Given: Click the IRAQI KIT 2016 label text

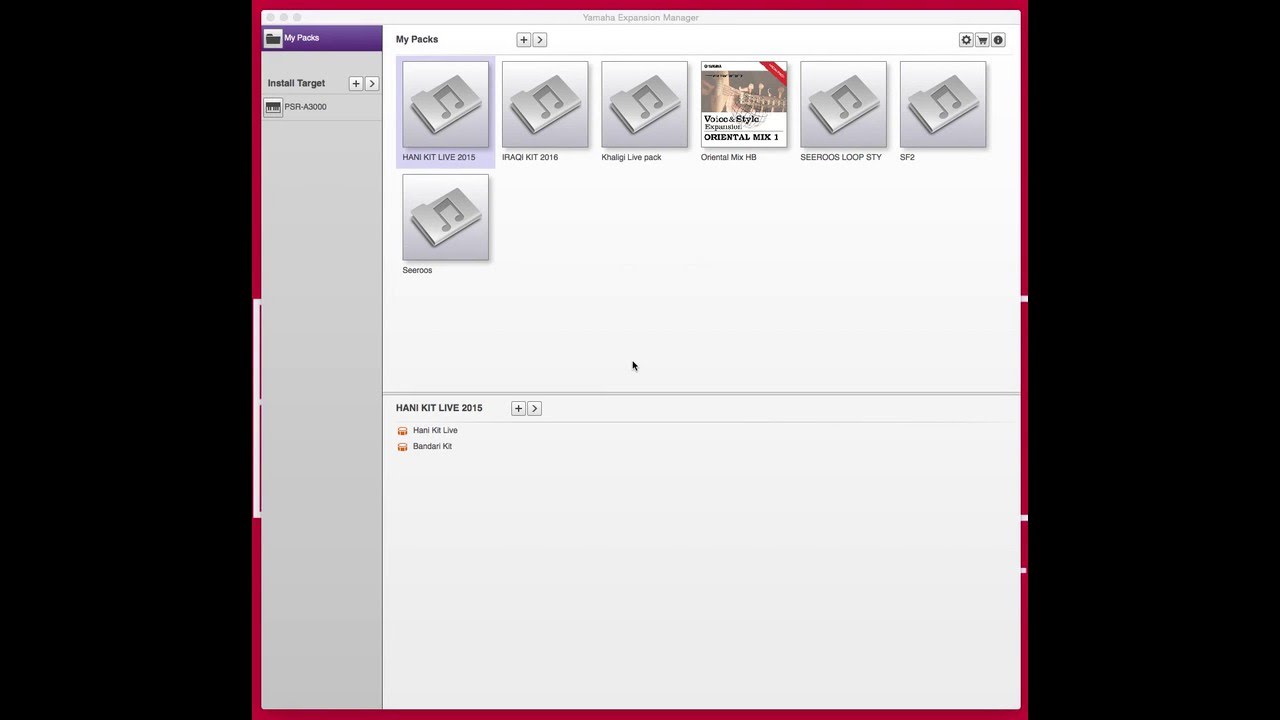Looking at the screenshot, I should tap(530, 157).
